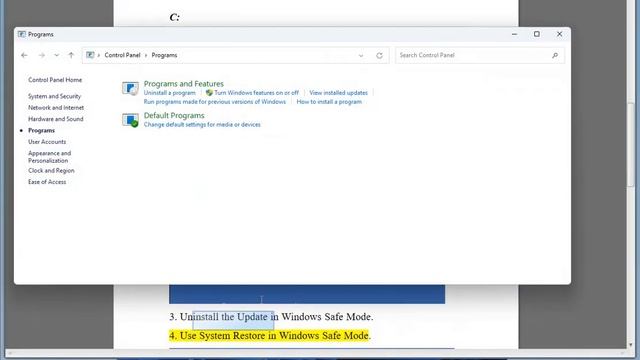
Task: Click the search magnifier icon
Action: pyautogui.click(x=555, y=56)
